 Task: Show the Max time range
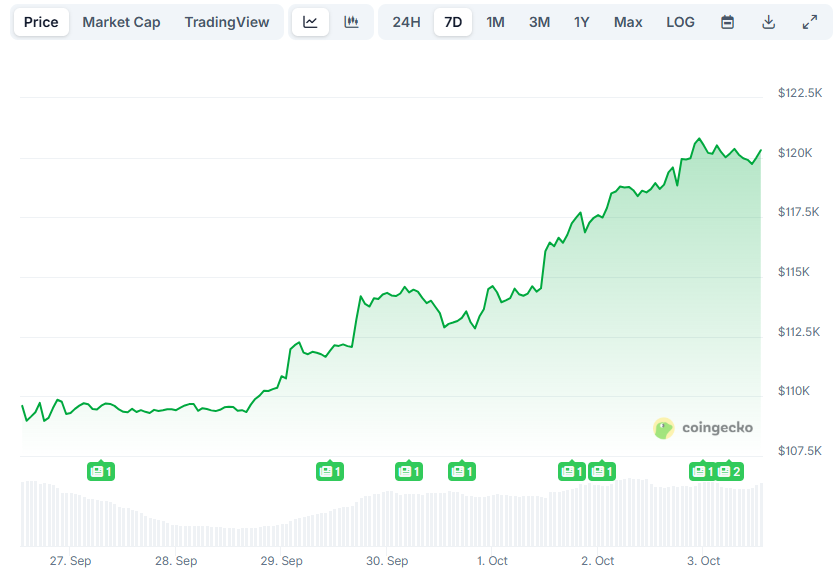click(x=628, y=22)
